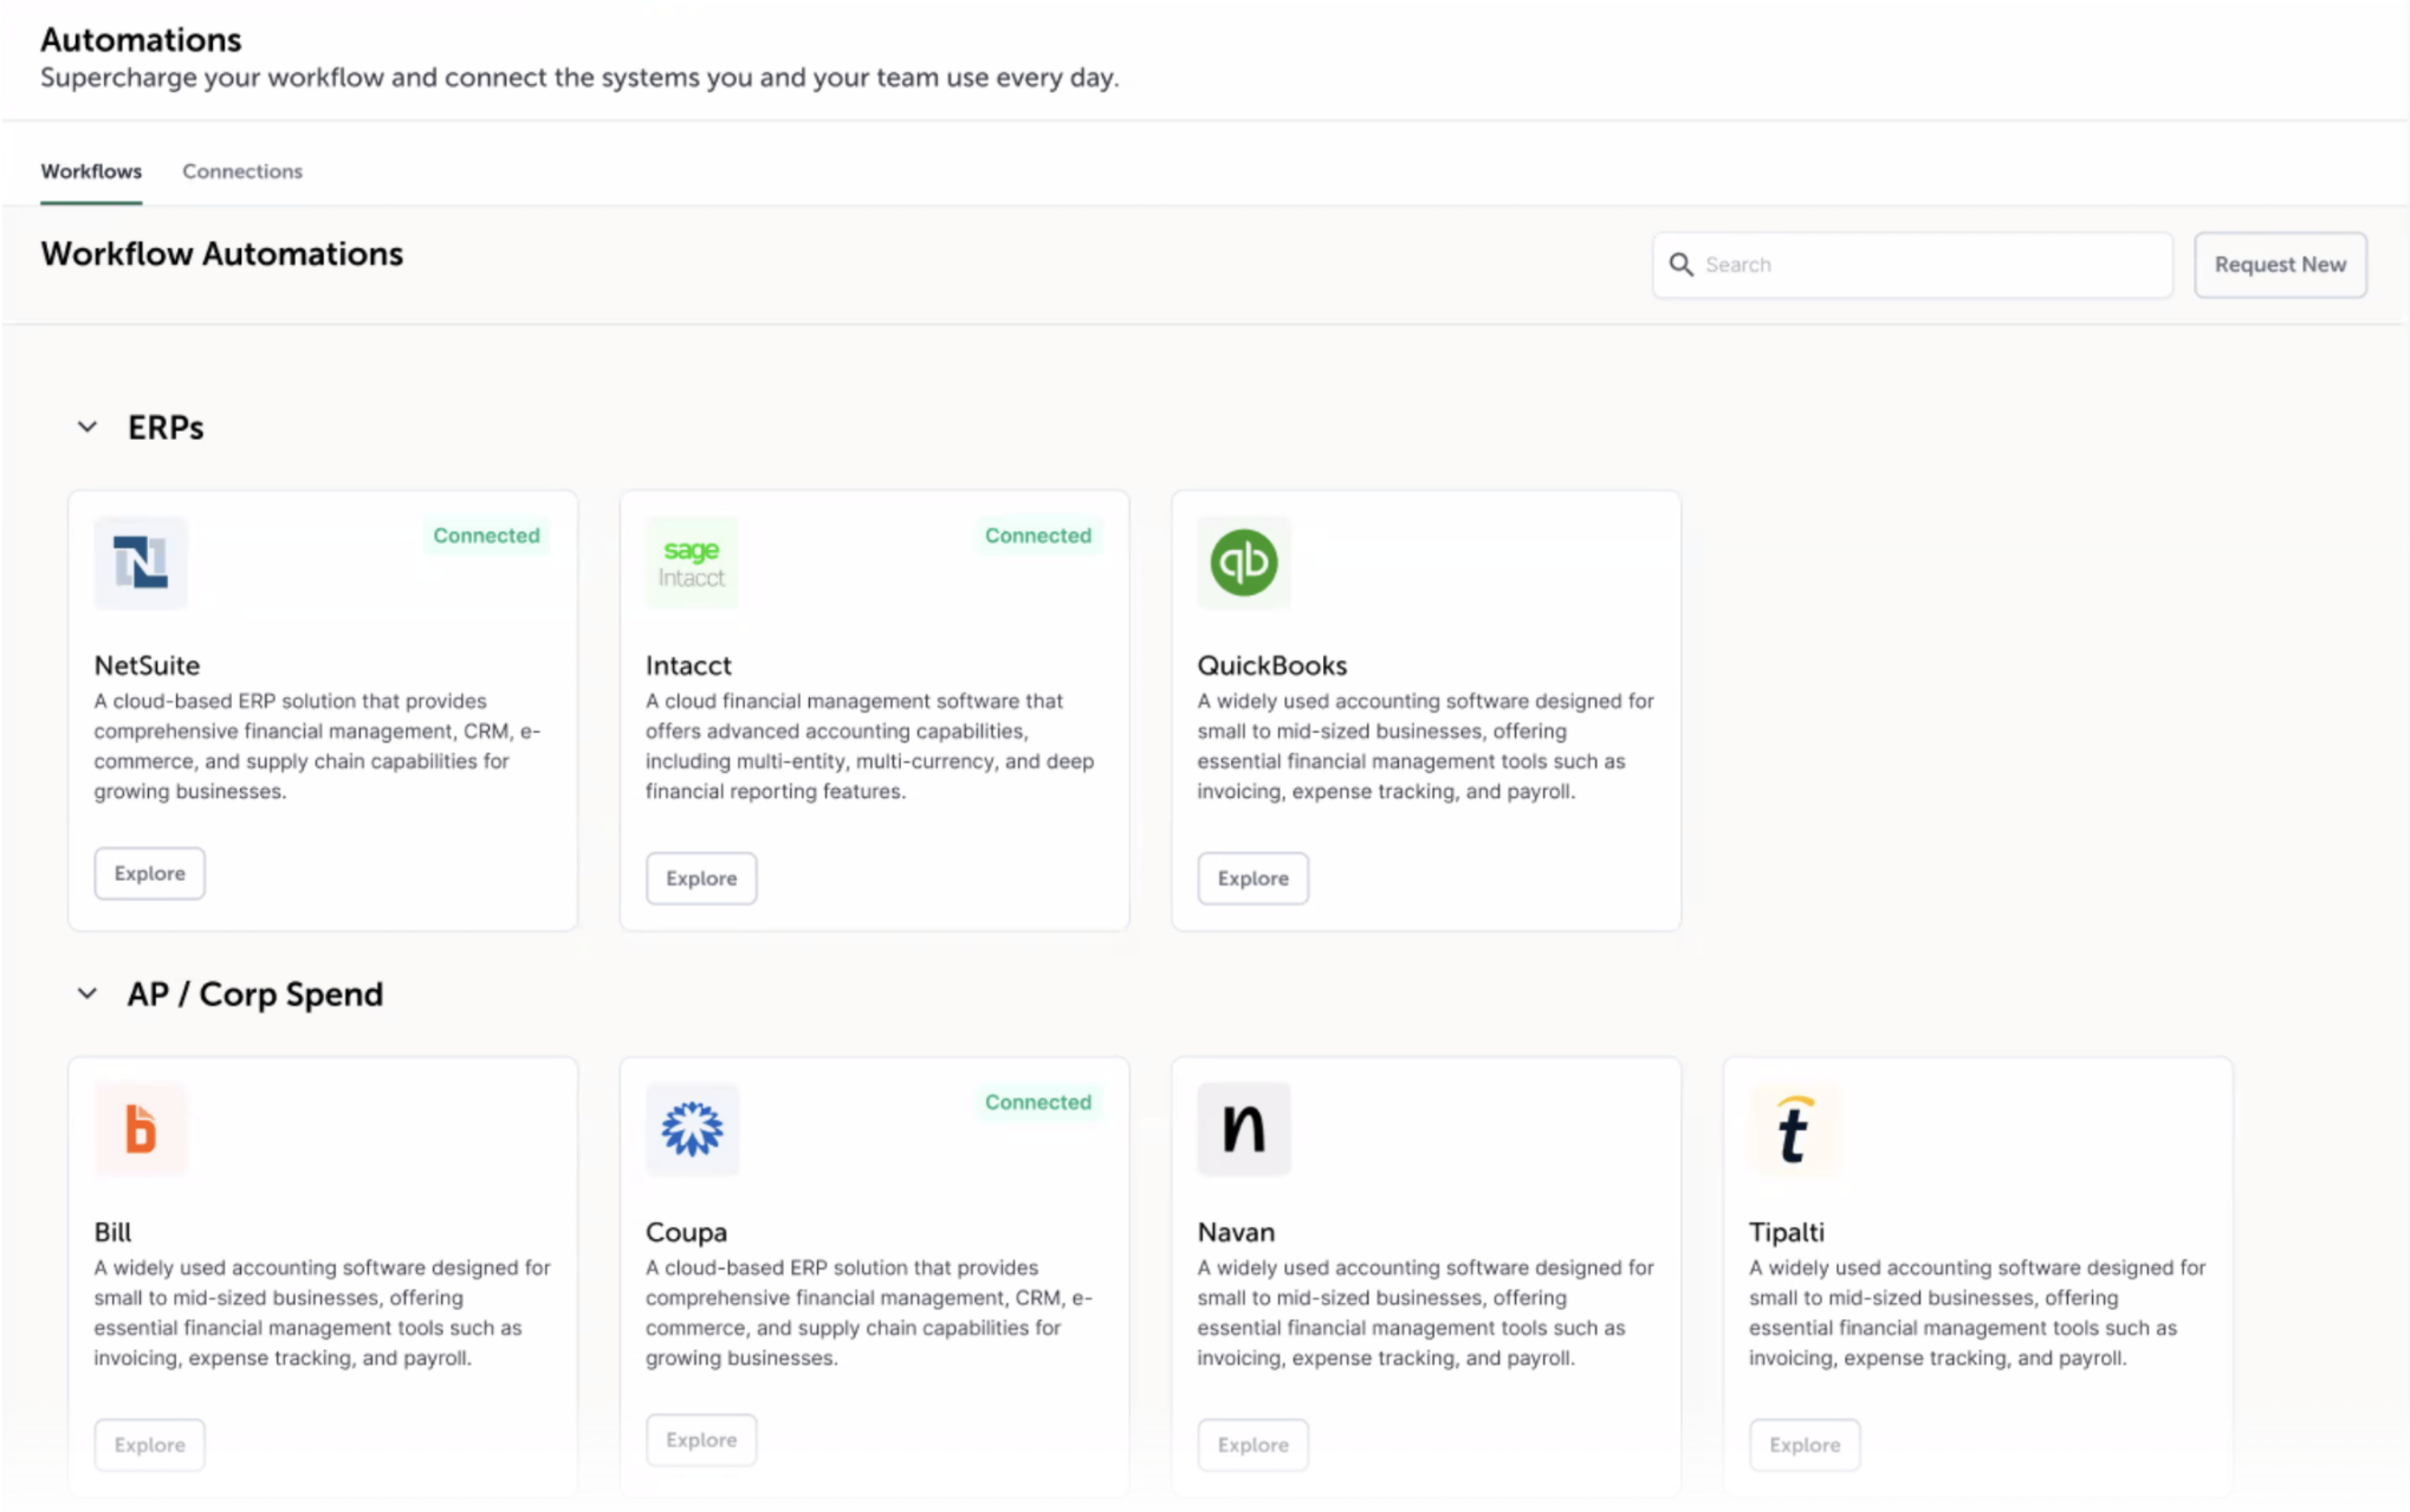Viewport: 2410px width, 1512px height.
Task: Collapse the ERPs section
Action: coord(88,427)
